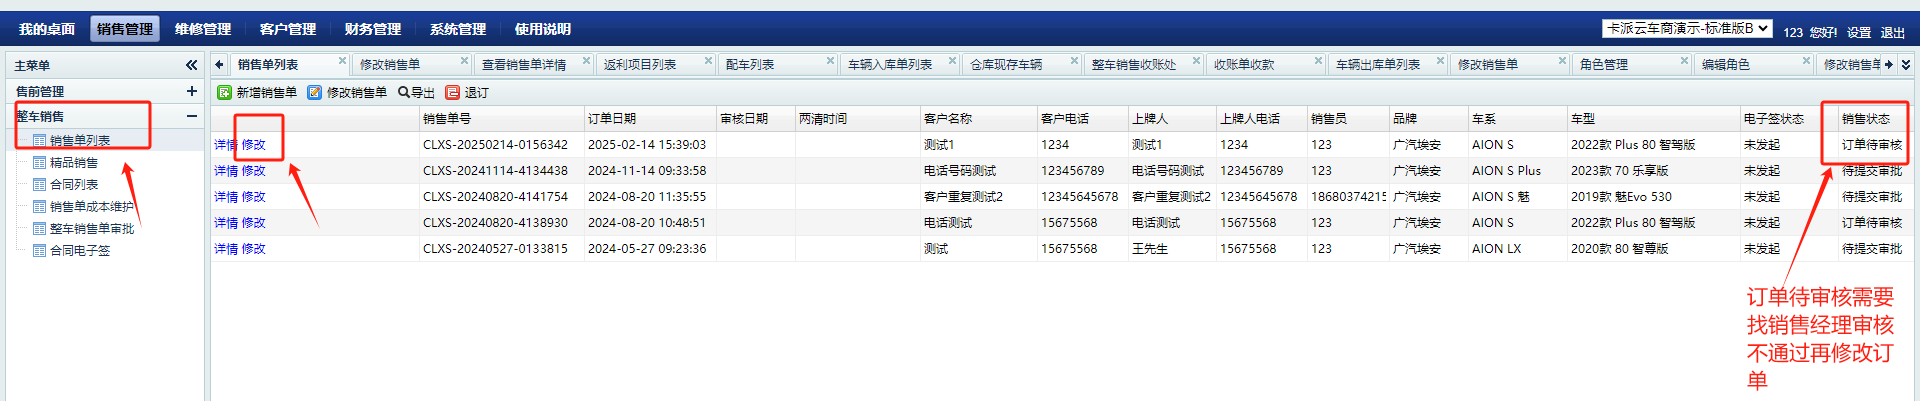Image resolution: width=1920 pixels, height=401 pixels.
Task: Open the 财务管理 top menu
Action: (372, 29)
